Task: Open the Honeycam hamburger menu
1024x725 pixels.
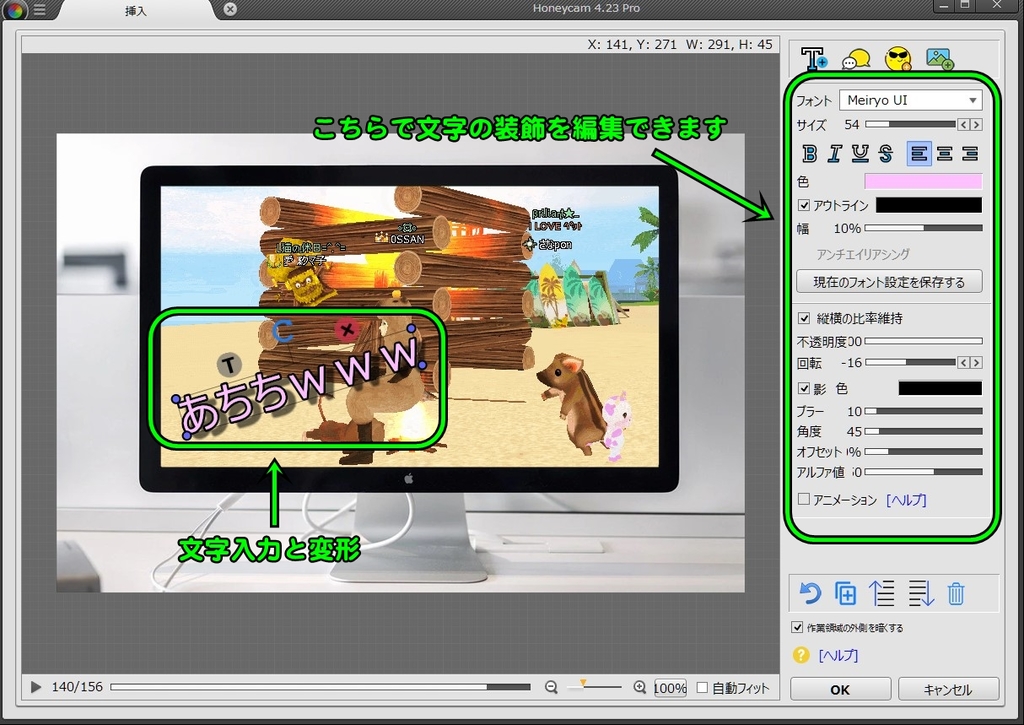Action: (40, 10)
